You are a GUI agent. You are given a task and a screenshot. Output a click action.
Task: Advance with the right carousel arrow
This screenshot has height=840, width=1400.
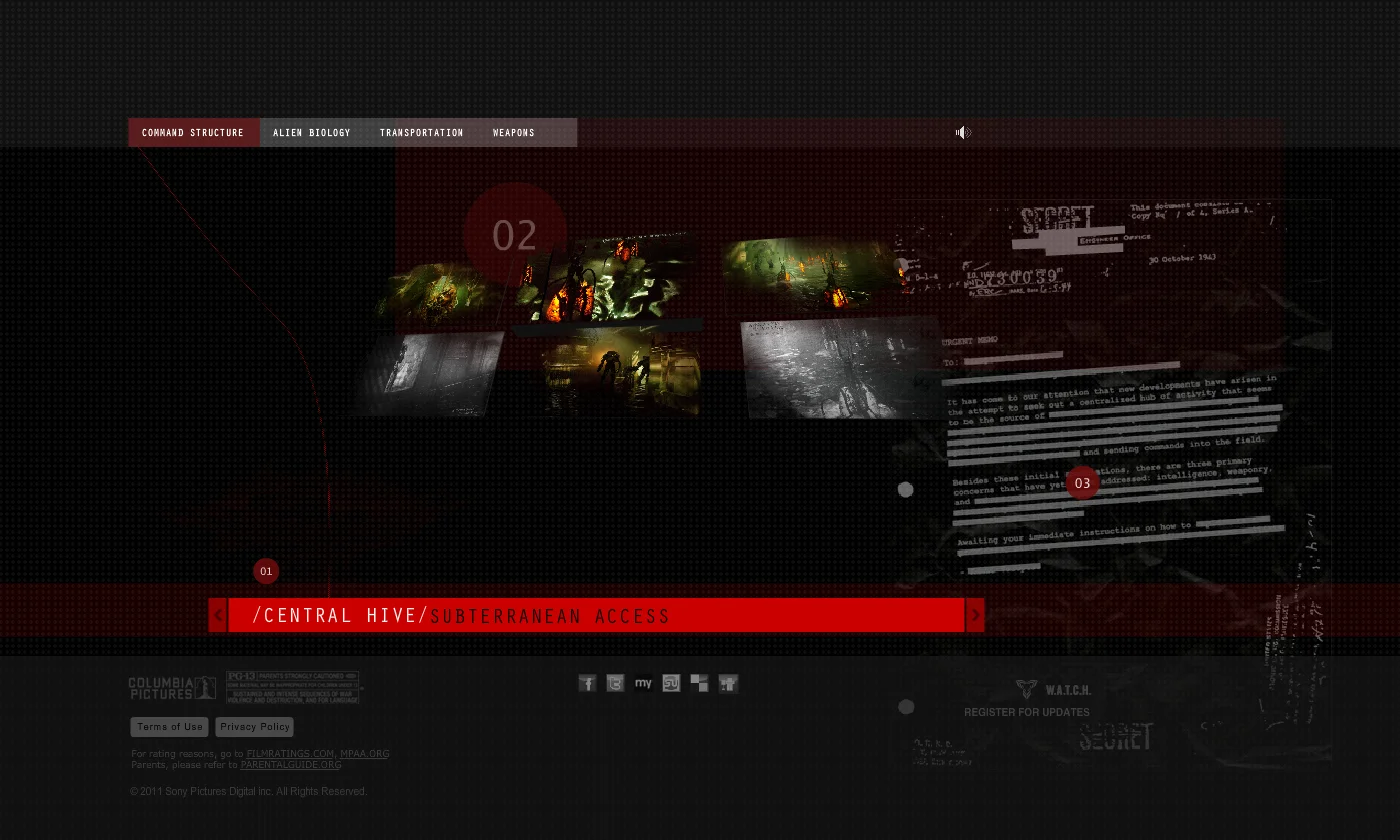pos(975,614)
